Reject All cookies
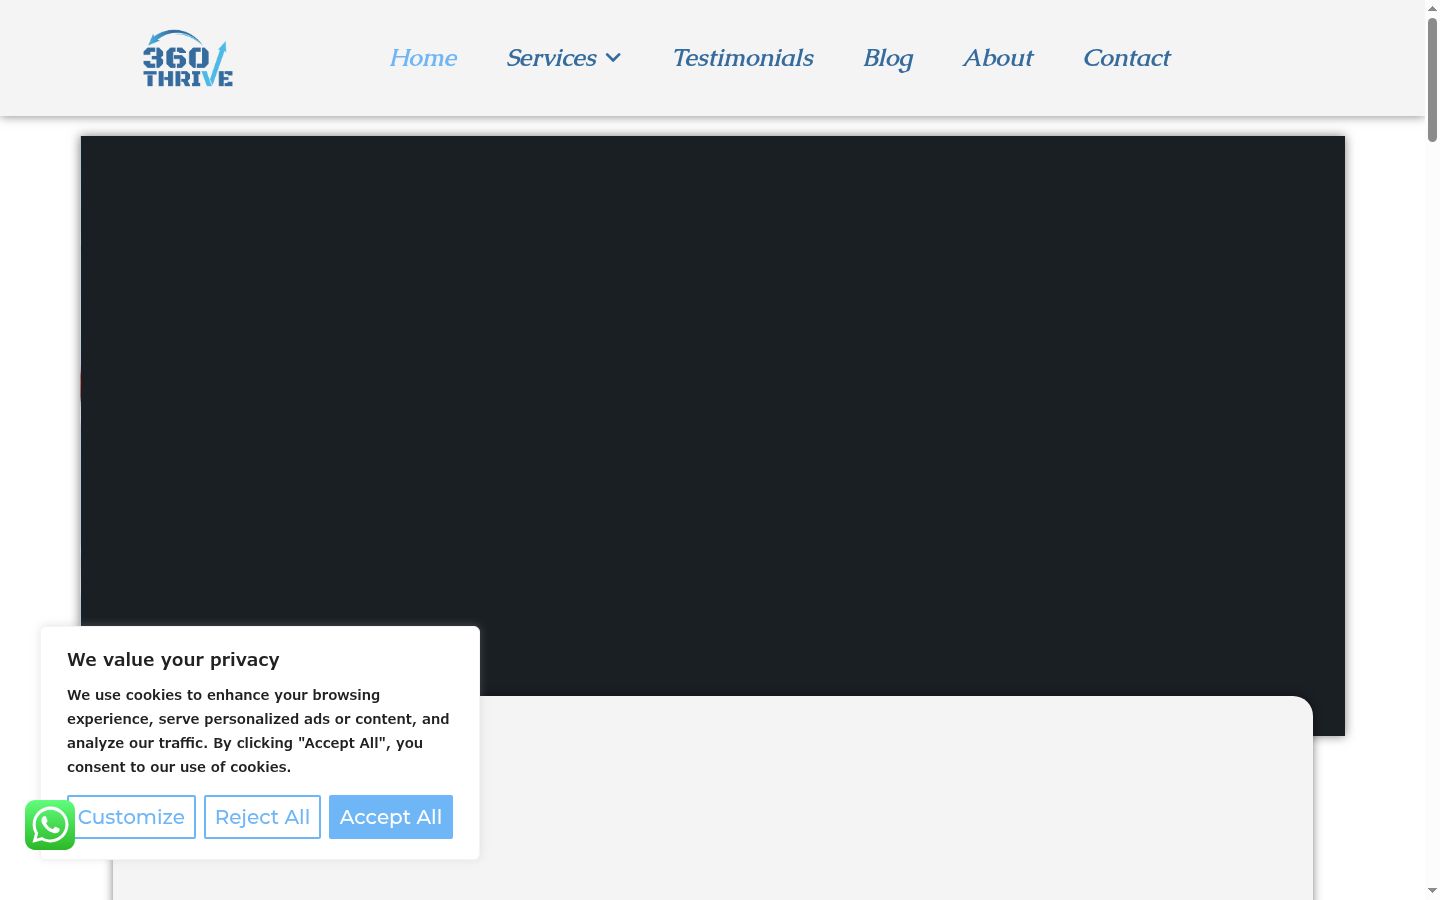The width and height of the screenshot is (1440, 900). click(262, 817)
